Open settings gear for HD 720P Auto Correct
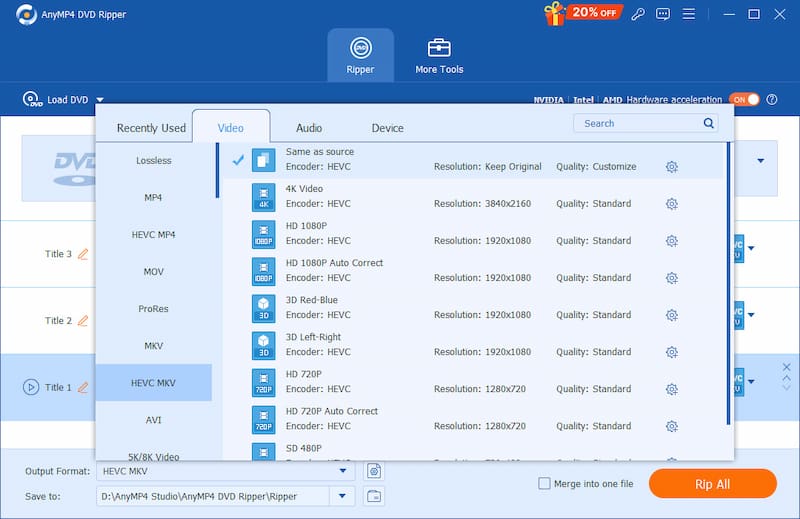This screenshot has width=800, height=519. [671, 426]
